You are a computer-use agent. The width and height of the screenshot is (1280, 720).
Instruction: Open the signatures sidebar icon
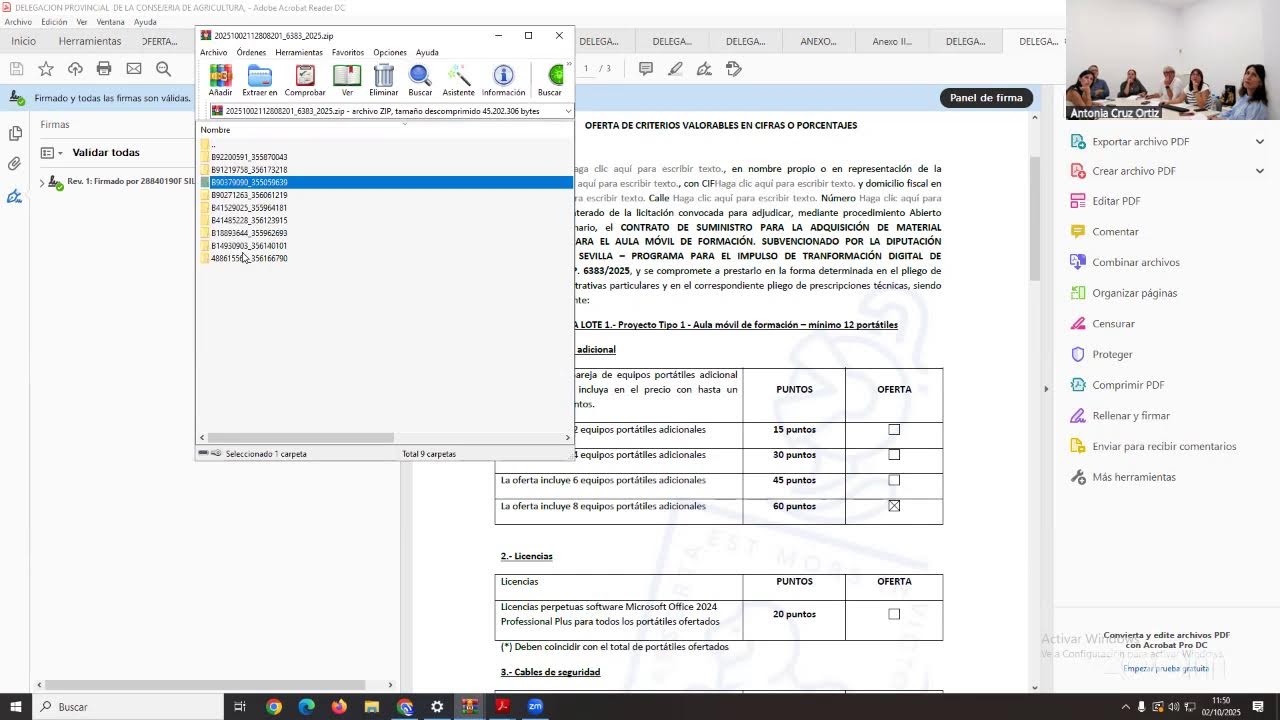(15, 196)
